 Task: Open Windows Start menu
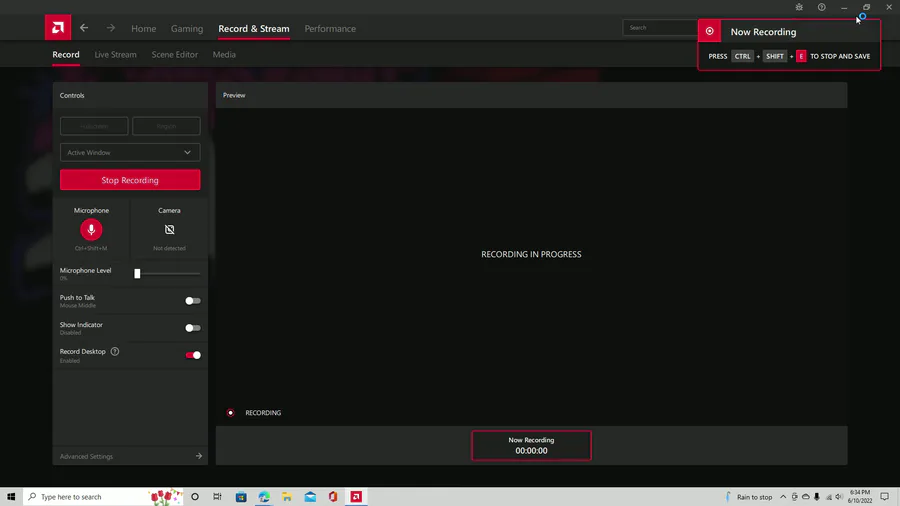11,496
